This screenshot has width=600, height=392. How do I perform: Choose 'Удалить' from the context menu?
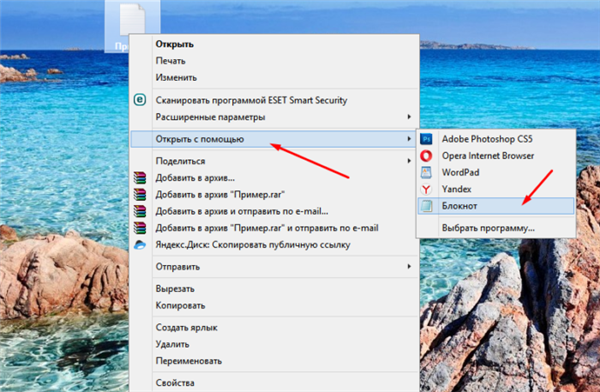click(x=275, y=344)
